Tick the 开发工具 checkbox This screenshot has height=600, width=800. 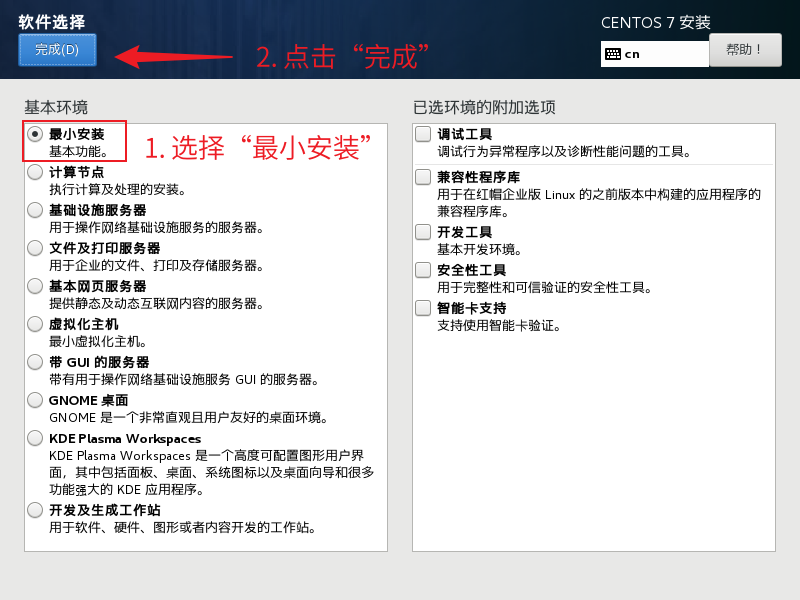424,232
